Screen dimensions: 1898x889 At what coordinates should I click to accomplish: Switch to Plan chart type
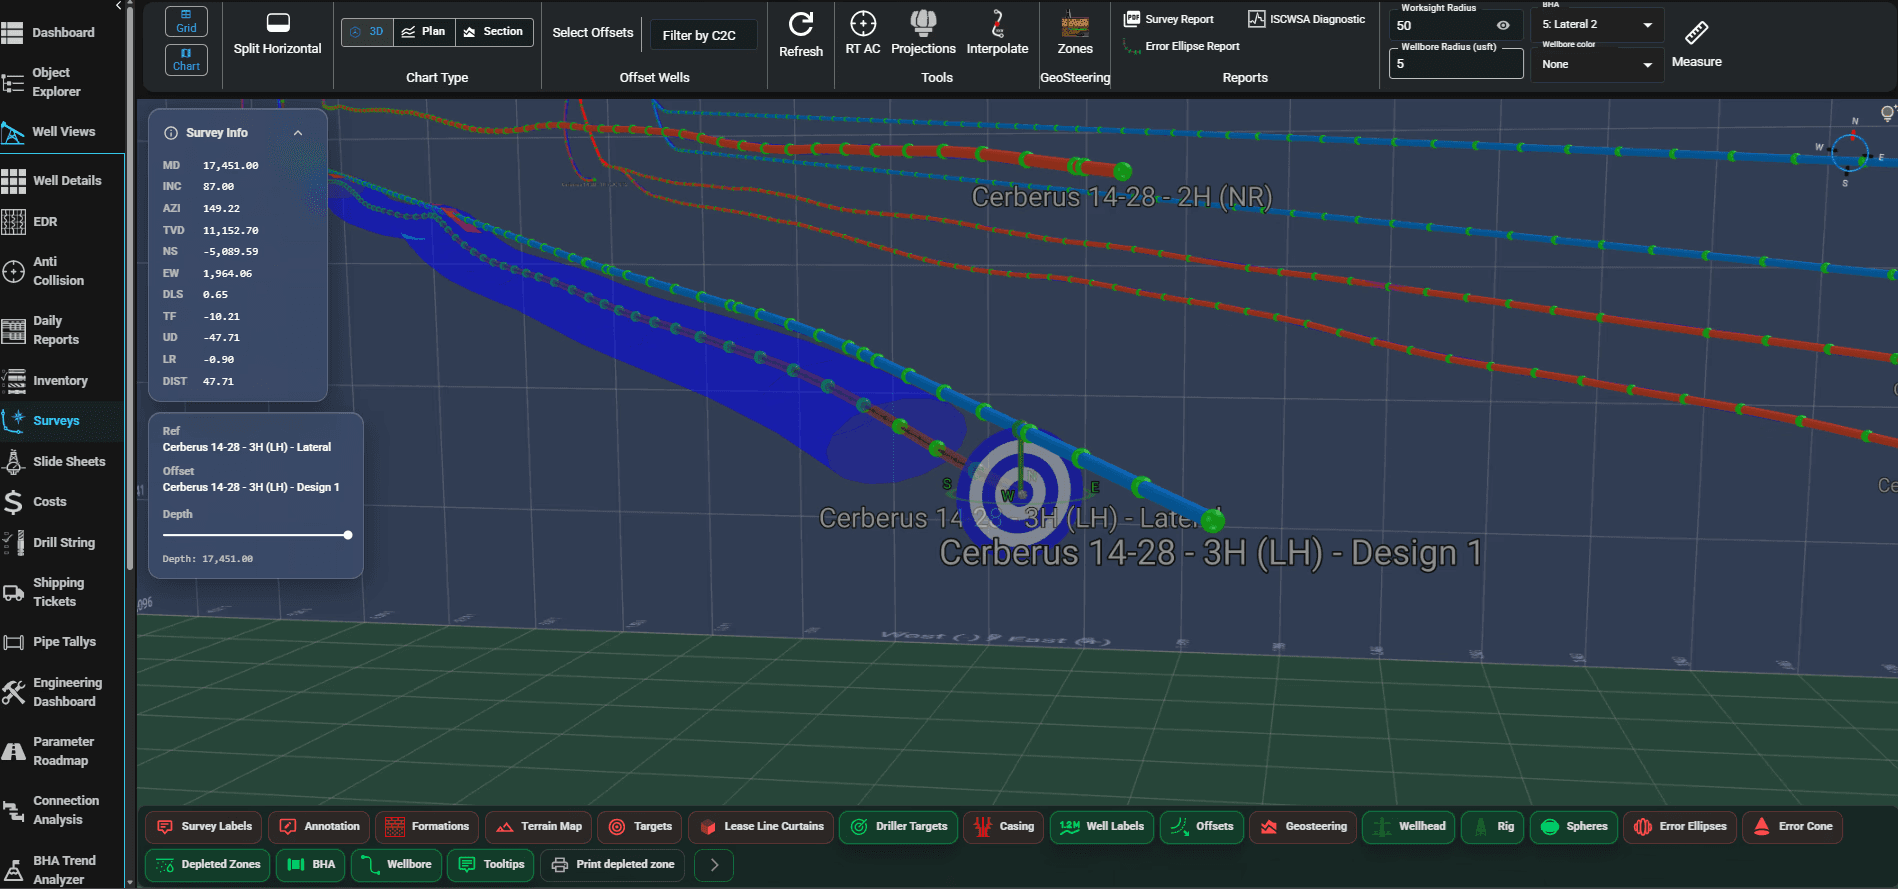tap(424, 32)
